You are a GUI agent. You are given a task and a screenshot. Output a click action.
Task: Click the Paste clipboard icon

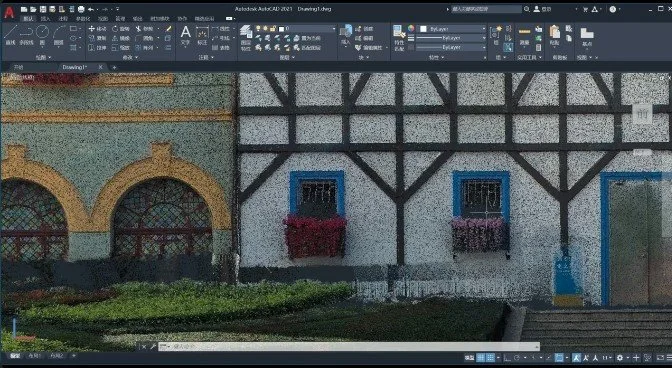click(555, 35)
